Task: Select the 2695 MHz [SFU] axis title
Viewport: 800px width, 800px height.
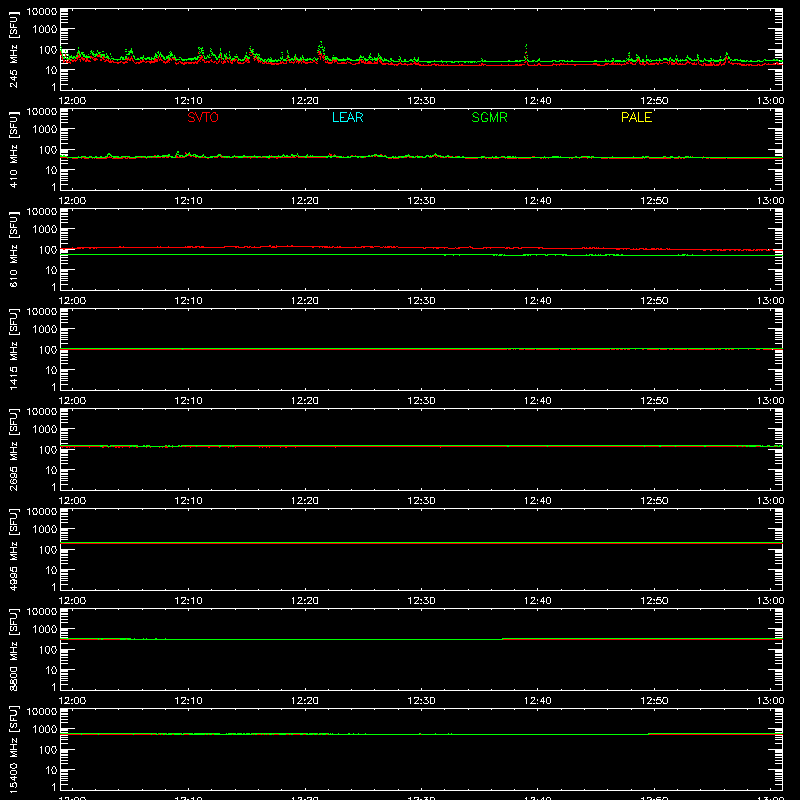Action: [x=13, y=449]
